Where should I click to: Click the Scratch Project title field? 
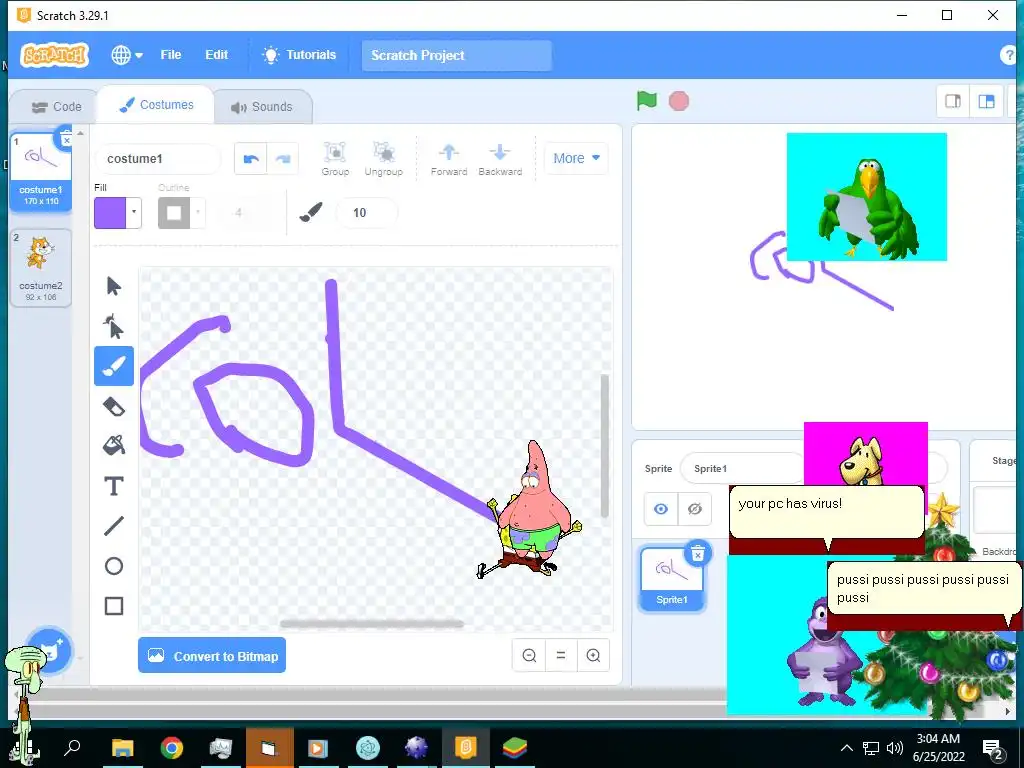pyautogui.click(x=456, y=56)
